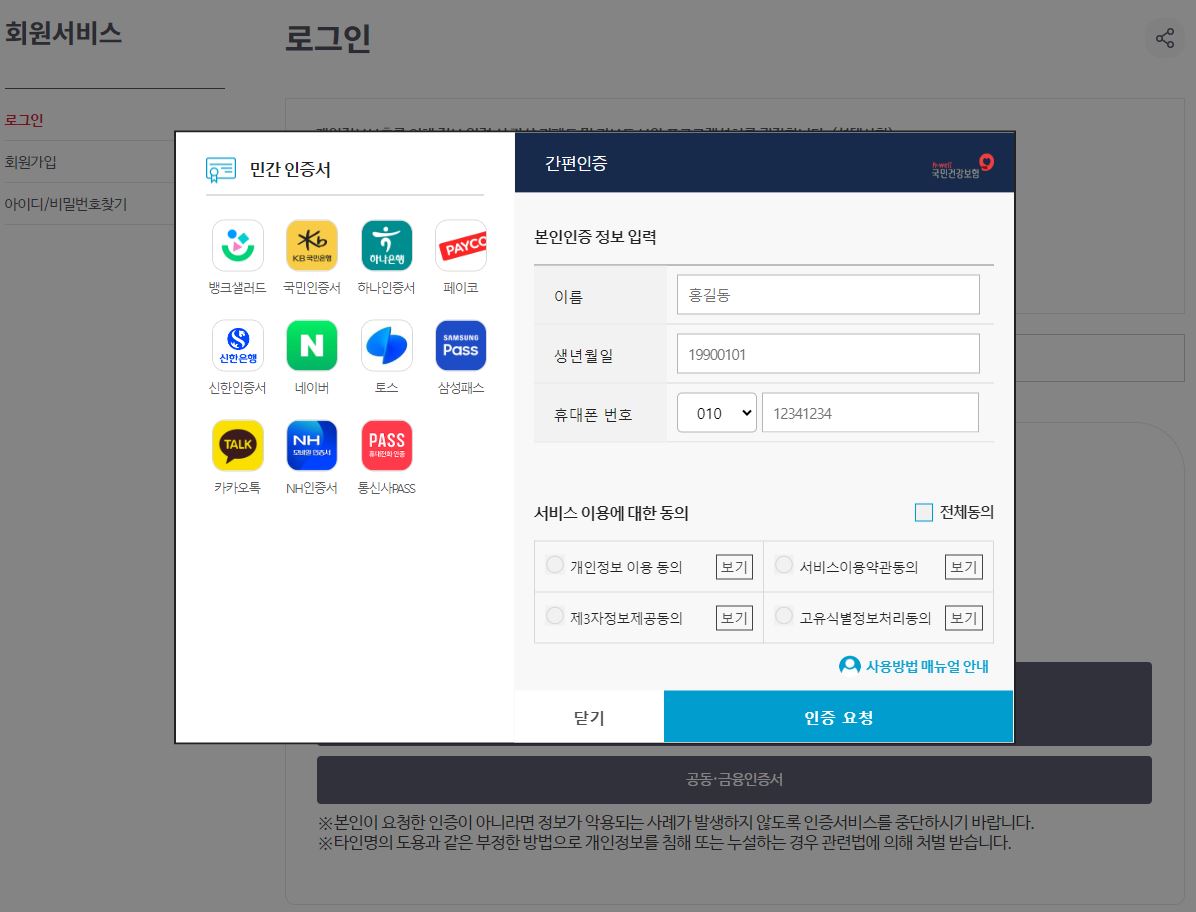1196x912 pixels.
Task: Select the 개인정보 이용 동의 radio button
Action: click(555, 564)
